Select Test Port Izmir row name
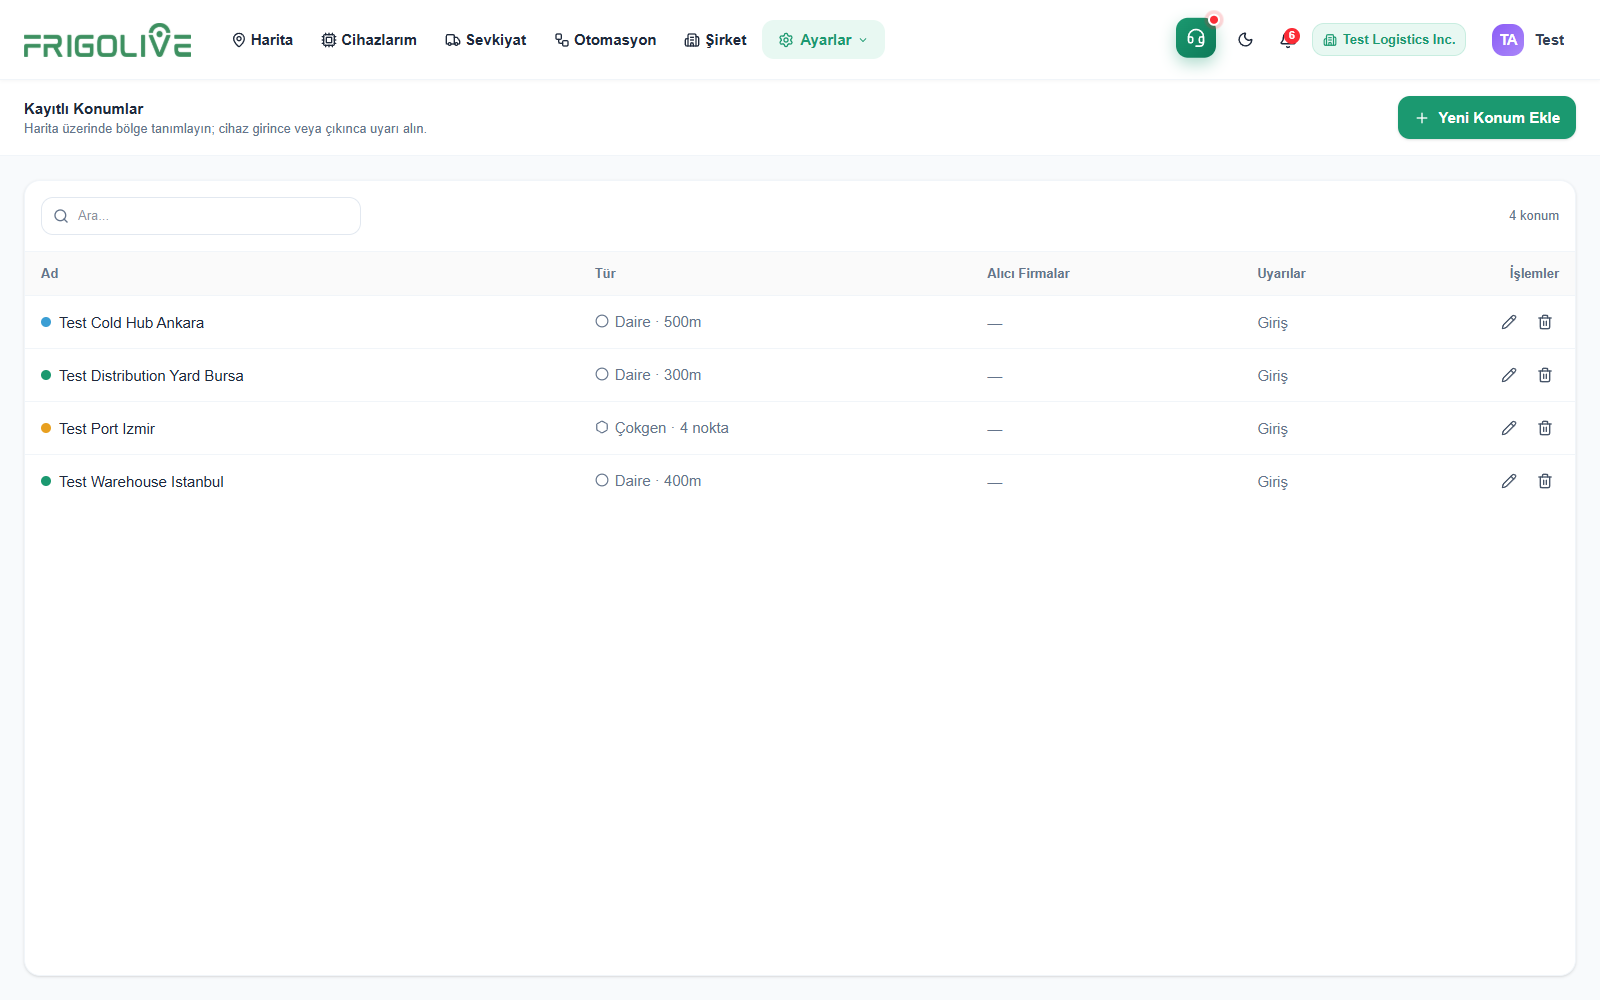Image resolution: width=1600 pixels, height=1000 pixels. click(x=107, y=429)
